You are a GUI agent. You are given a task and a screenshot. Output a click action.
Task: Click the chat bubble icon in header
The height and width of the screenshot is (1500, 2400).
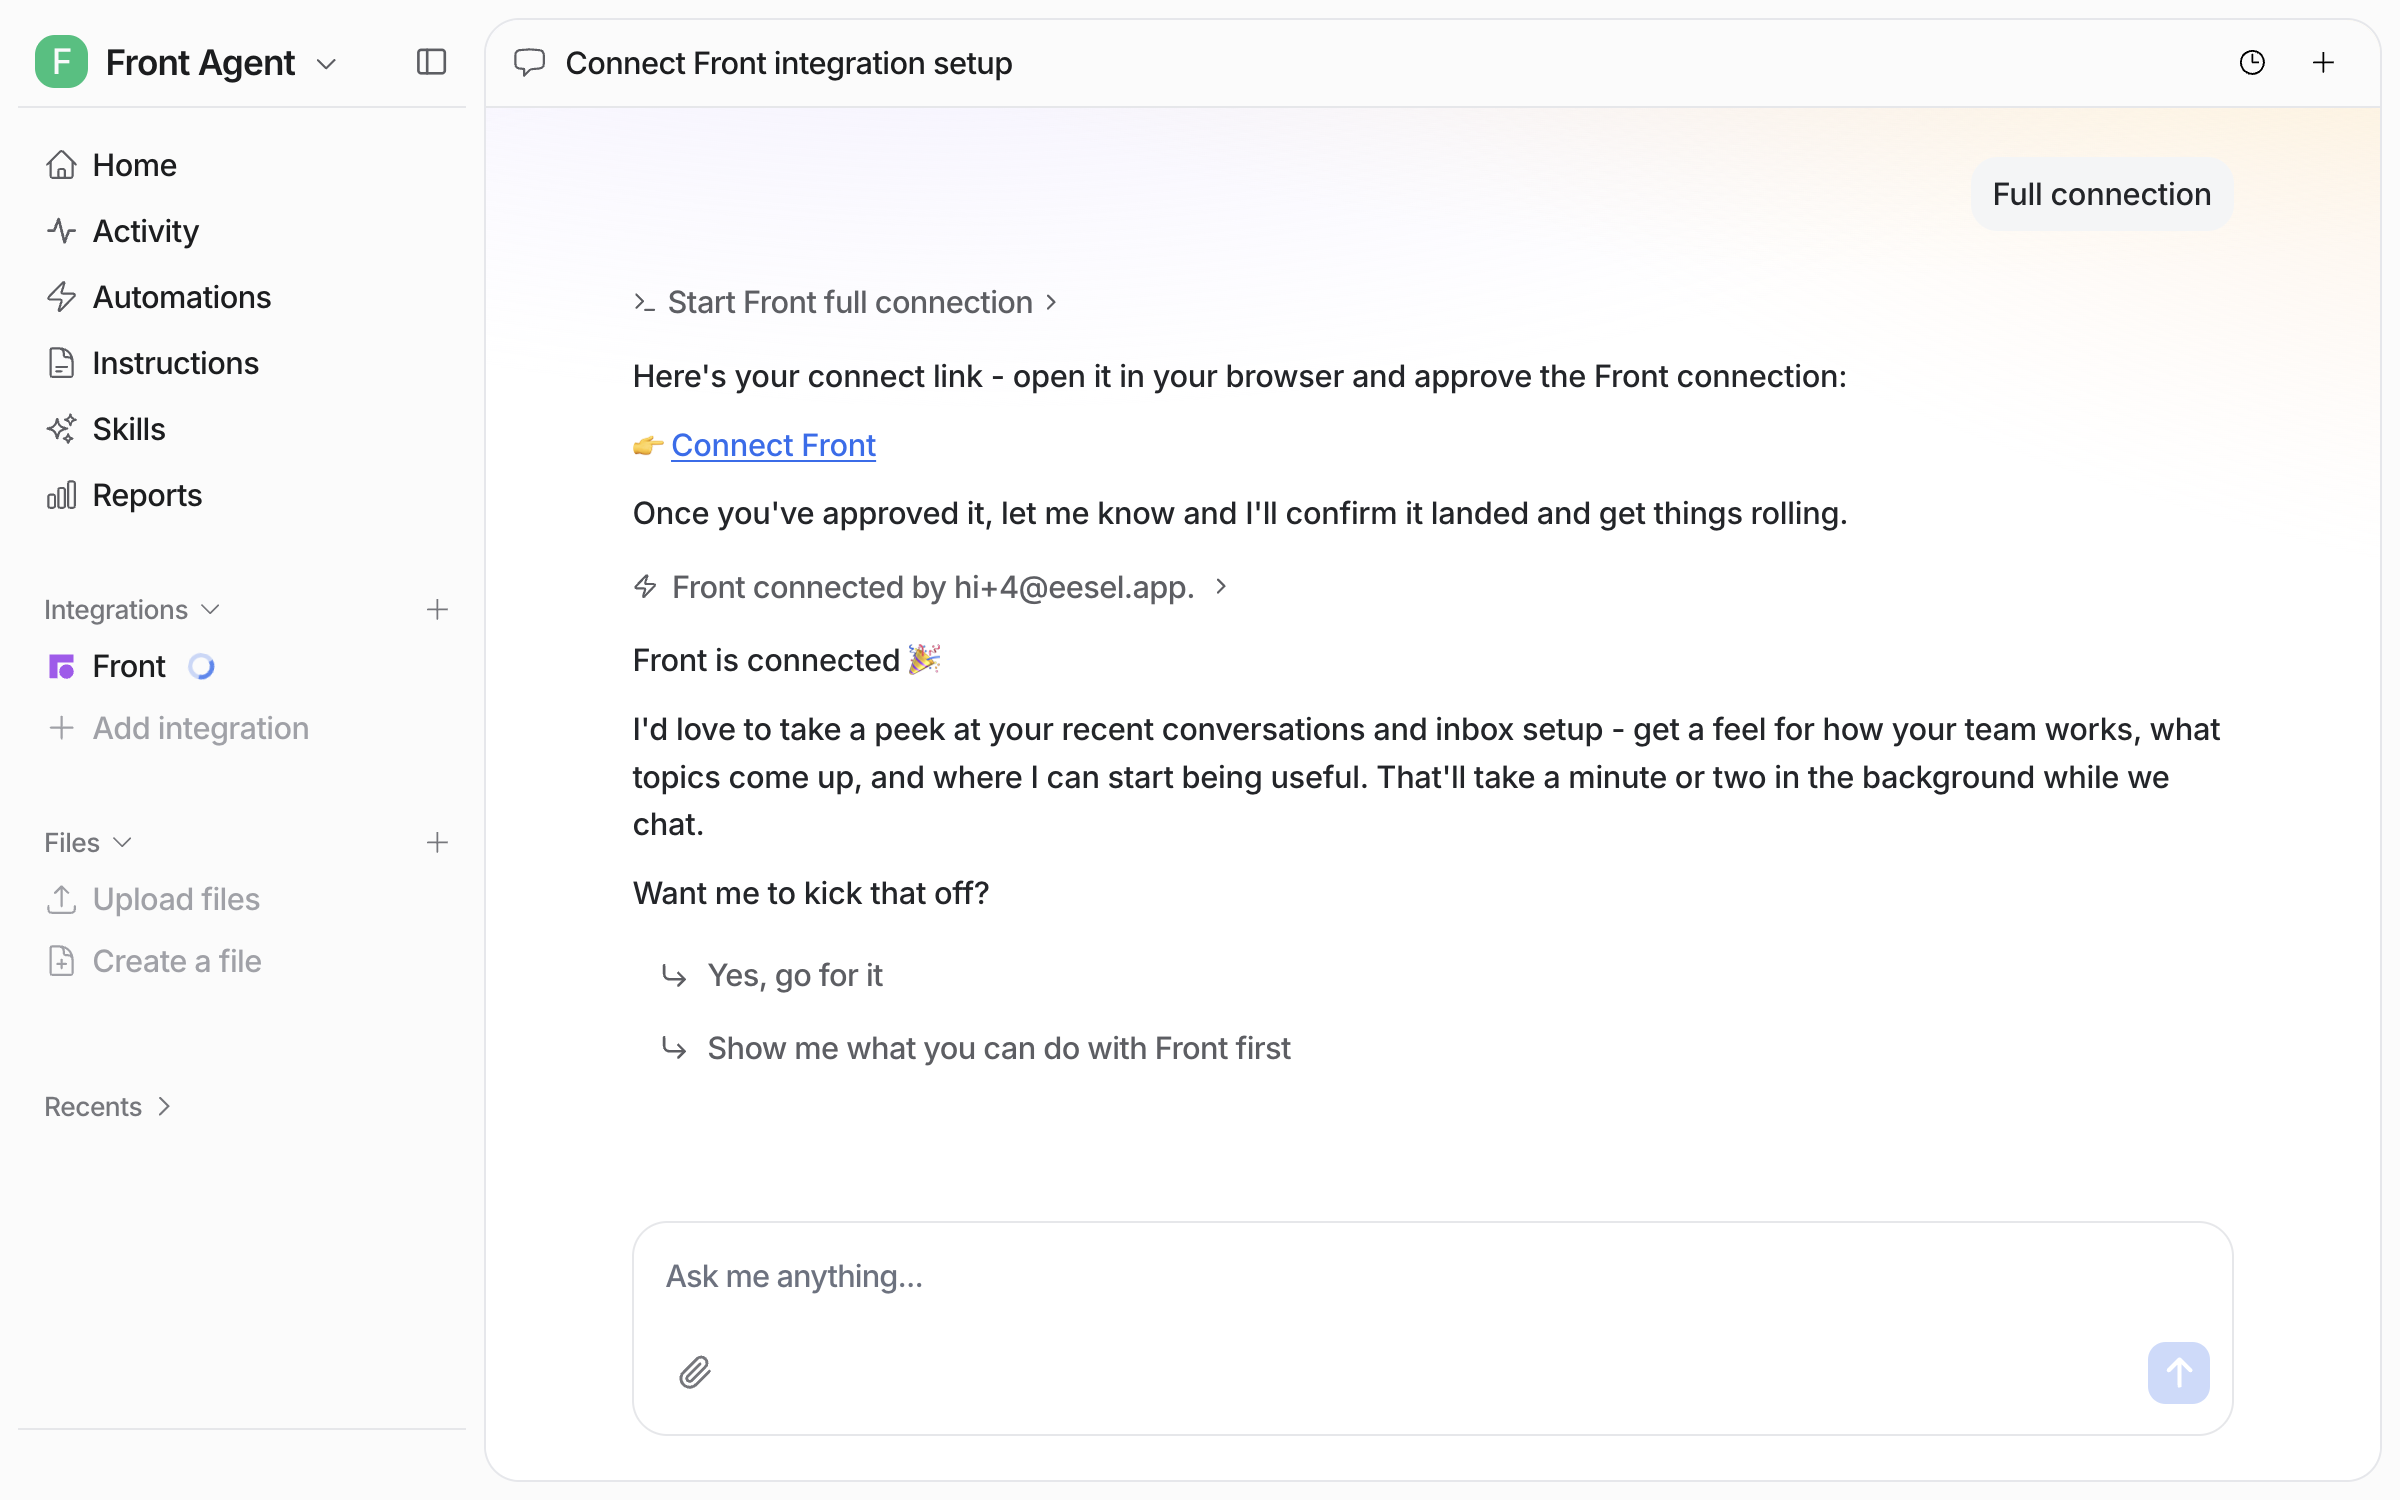pyautogui.click(x=529, y=63)
